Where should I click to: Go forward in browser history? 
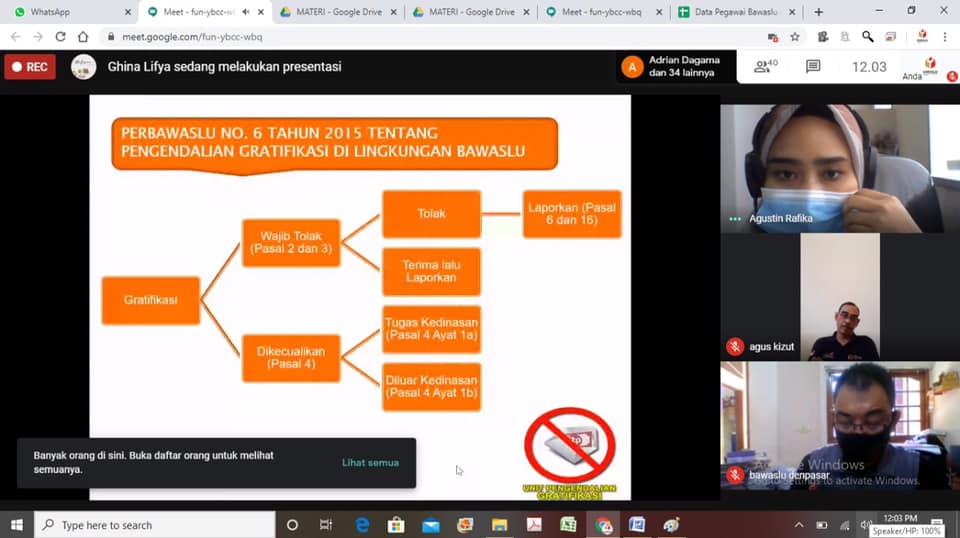click(38, 37)
